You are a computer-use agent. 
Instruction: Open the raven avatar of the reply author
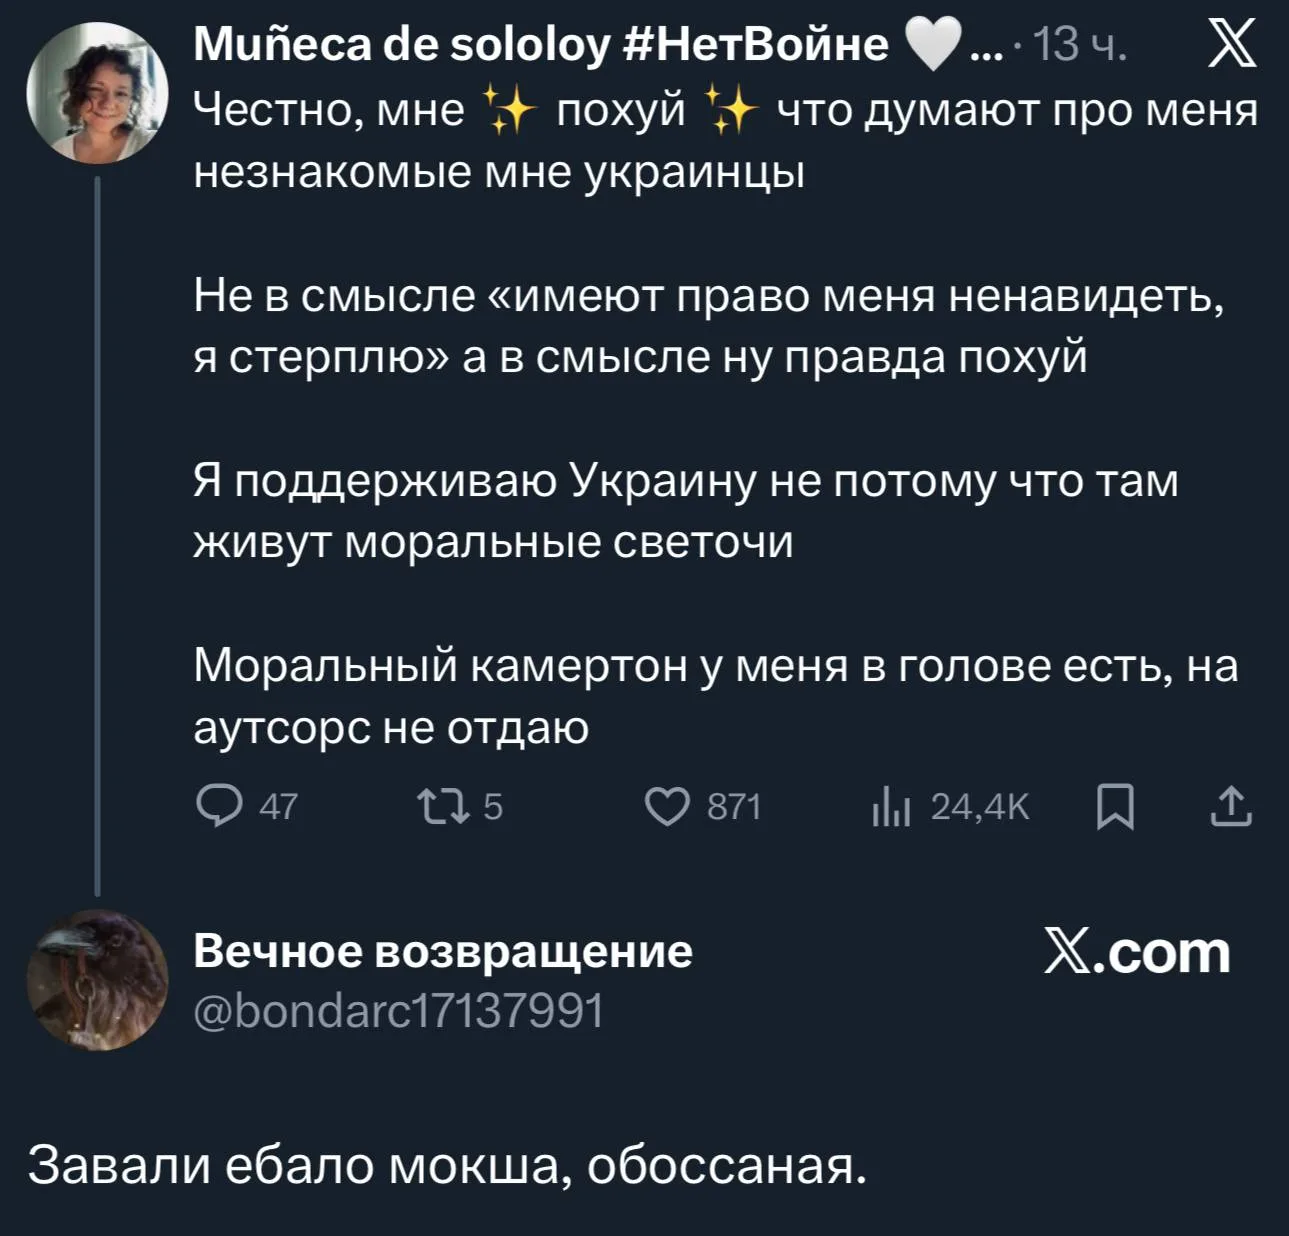click(x=97, y=980)
